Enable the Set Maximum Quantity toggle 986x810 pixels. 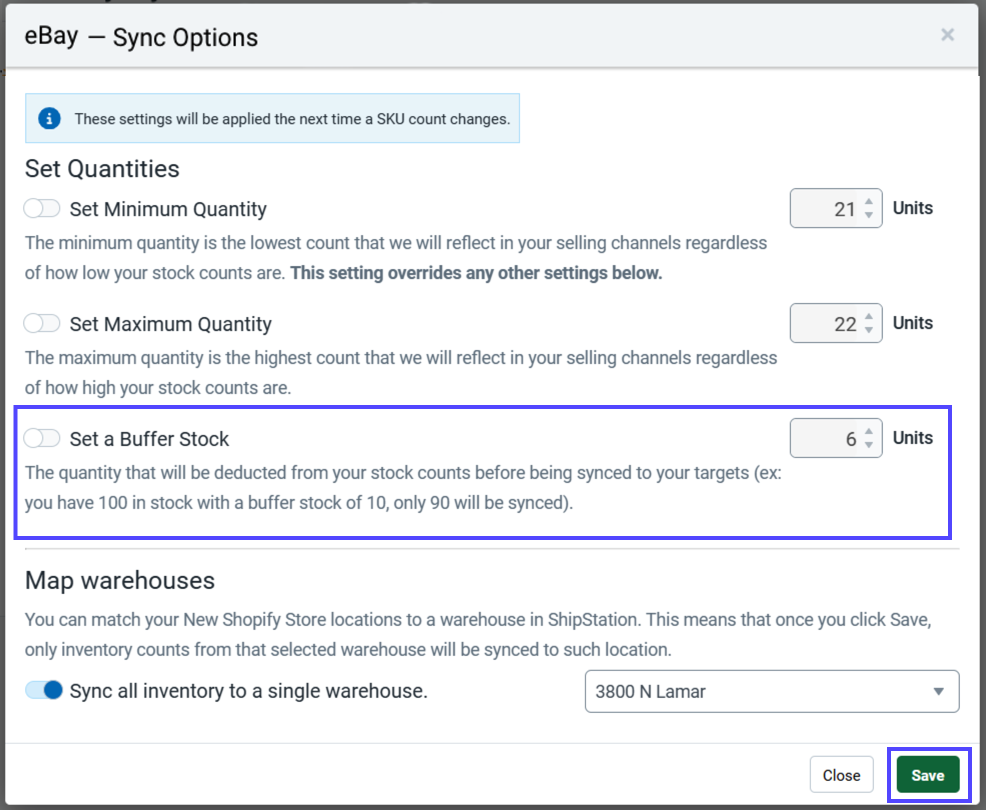pos(42,323)
